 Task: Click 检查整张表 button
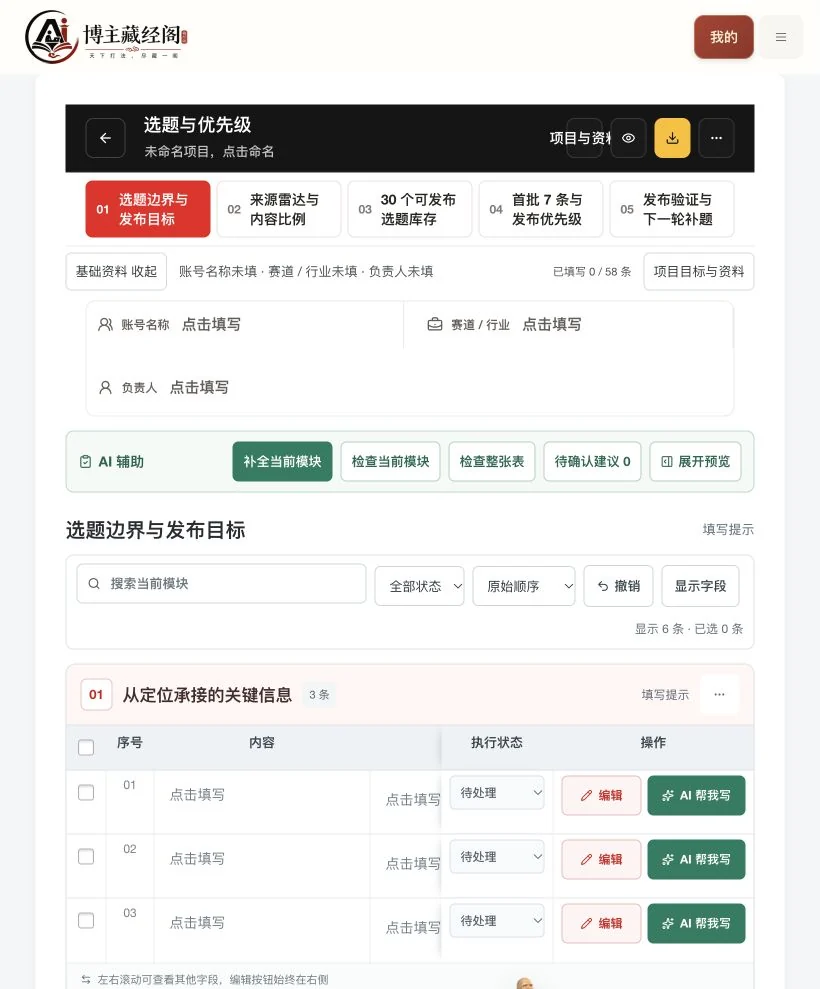pyautogui.click(x=492, y=462)
